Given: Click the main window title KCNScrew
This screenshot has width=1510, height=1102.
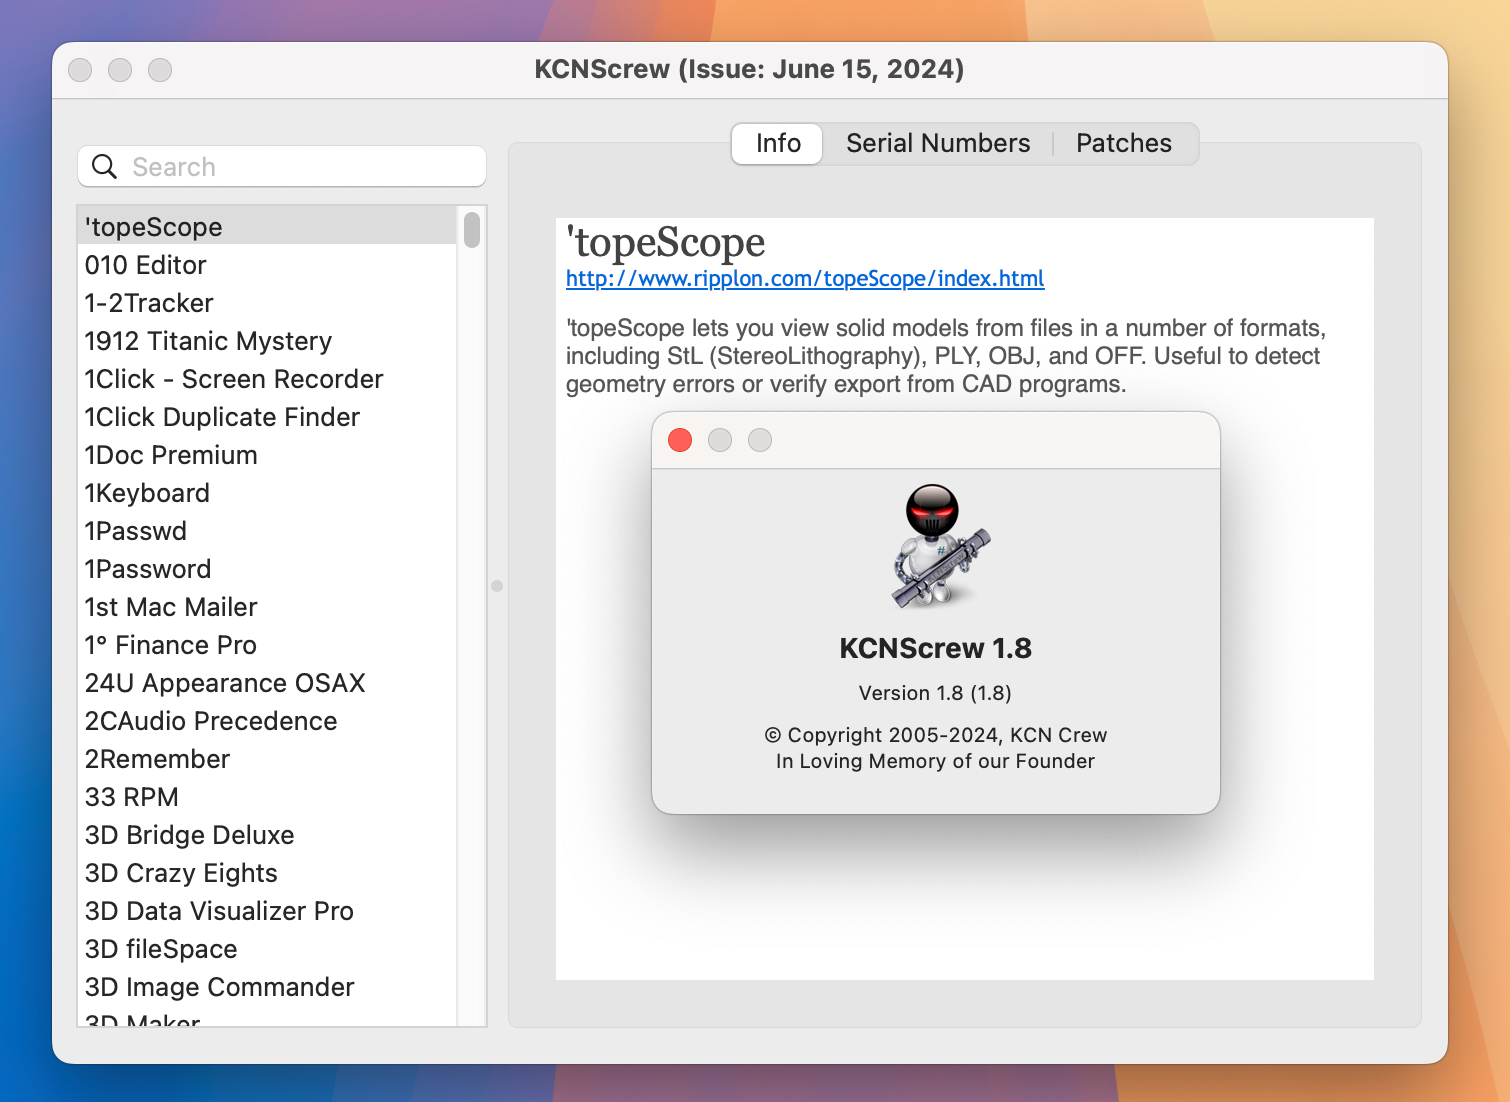Looking at the screenshot, I should [749, 69].
